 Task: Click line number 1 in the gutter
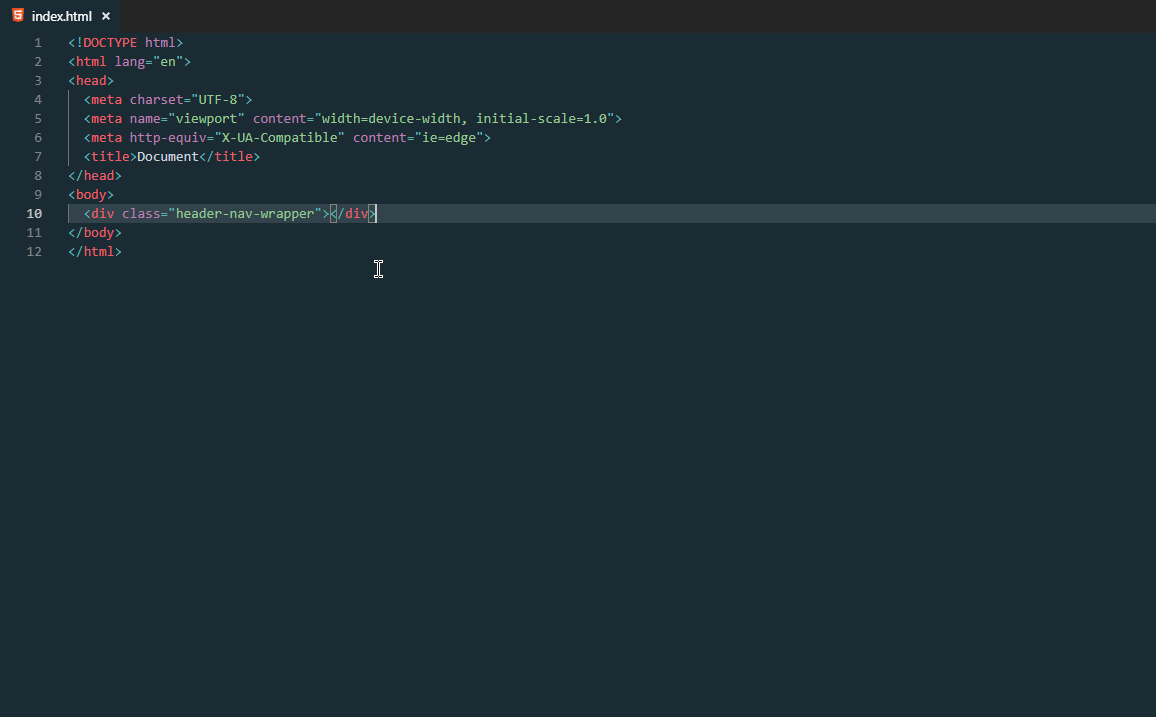pyautogui.click(x=38, y=42)
